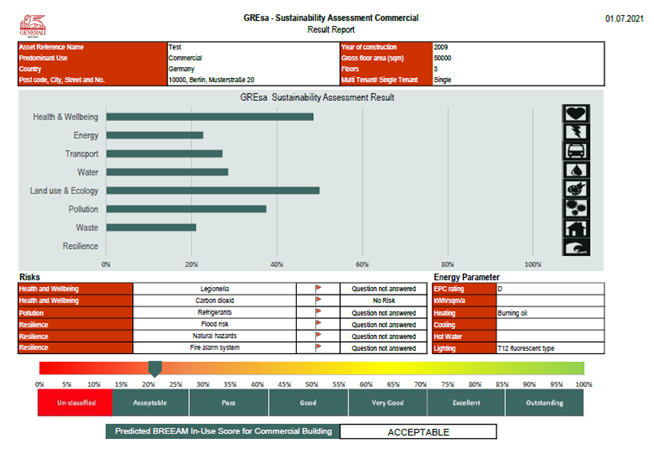Screen dimensions: 654x449
Task: Click the score marker on gradient bar
Action: (x=155, y=369)
